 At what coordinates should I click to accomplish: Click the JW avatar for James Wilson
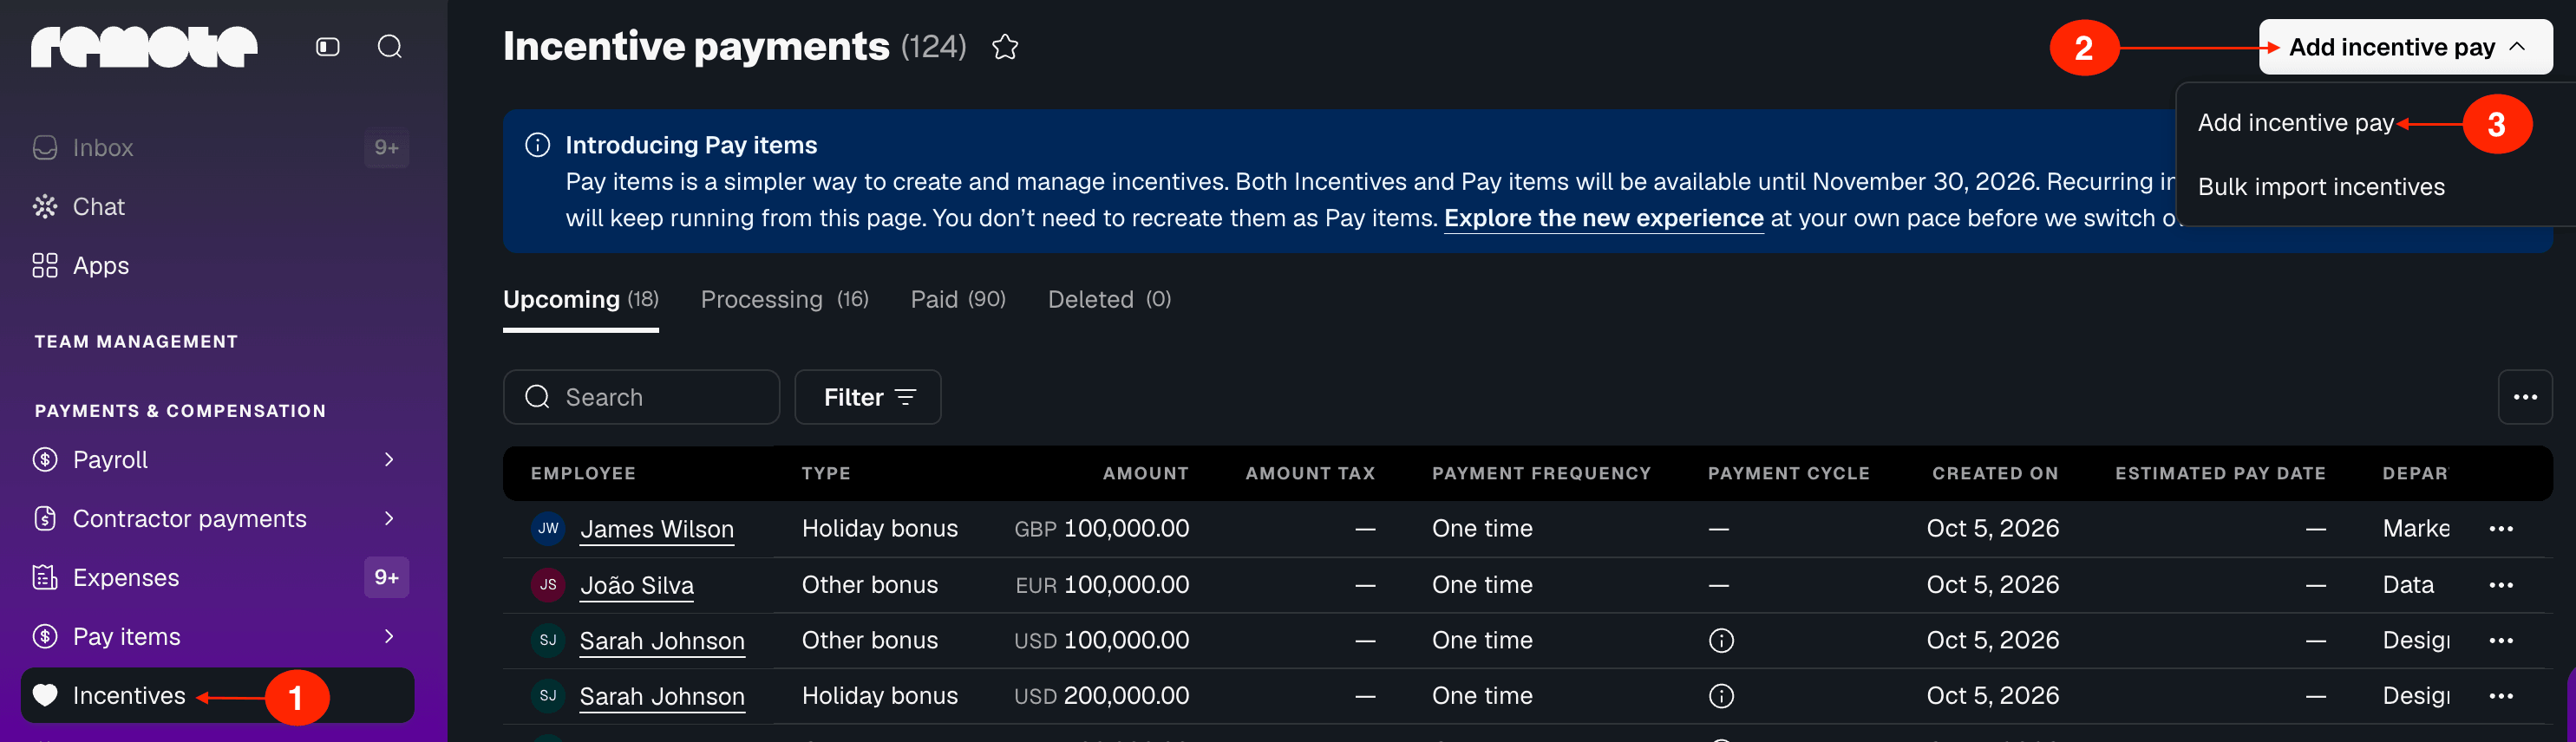[x=548, y=528]
